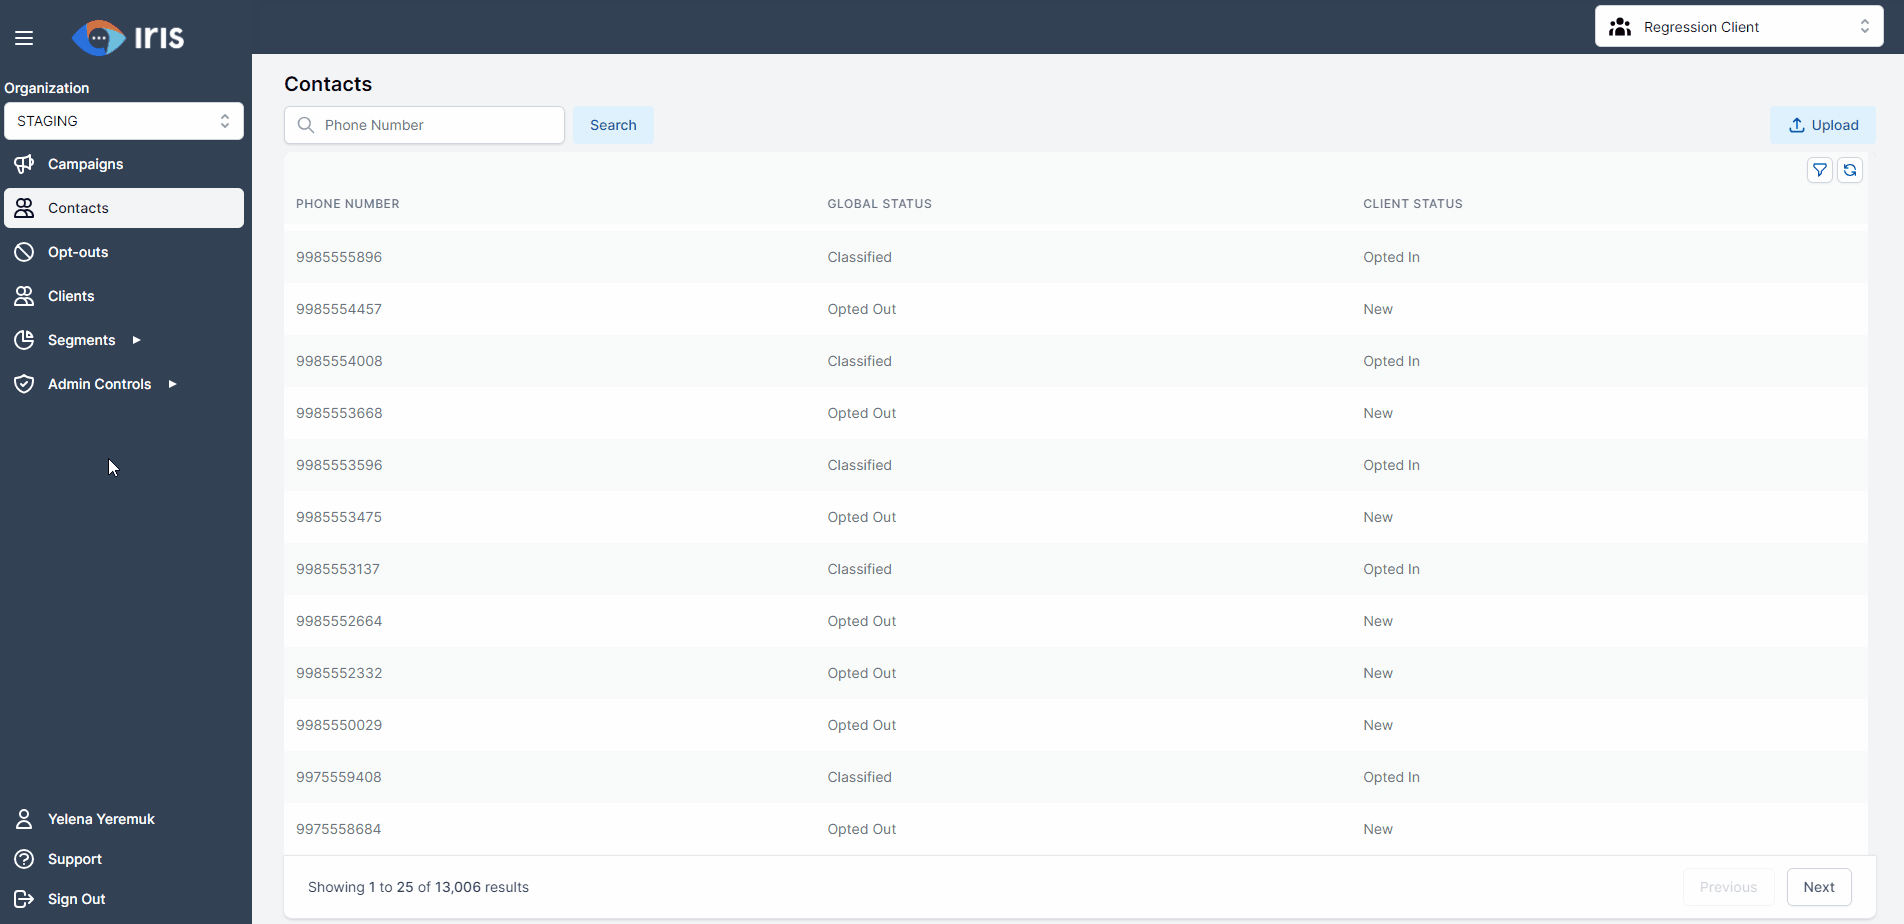This screenshot has height=924, width=1904.
Task: Click the Campaigns megaphone icon
Action: [24, 164]
